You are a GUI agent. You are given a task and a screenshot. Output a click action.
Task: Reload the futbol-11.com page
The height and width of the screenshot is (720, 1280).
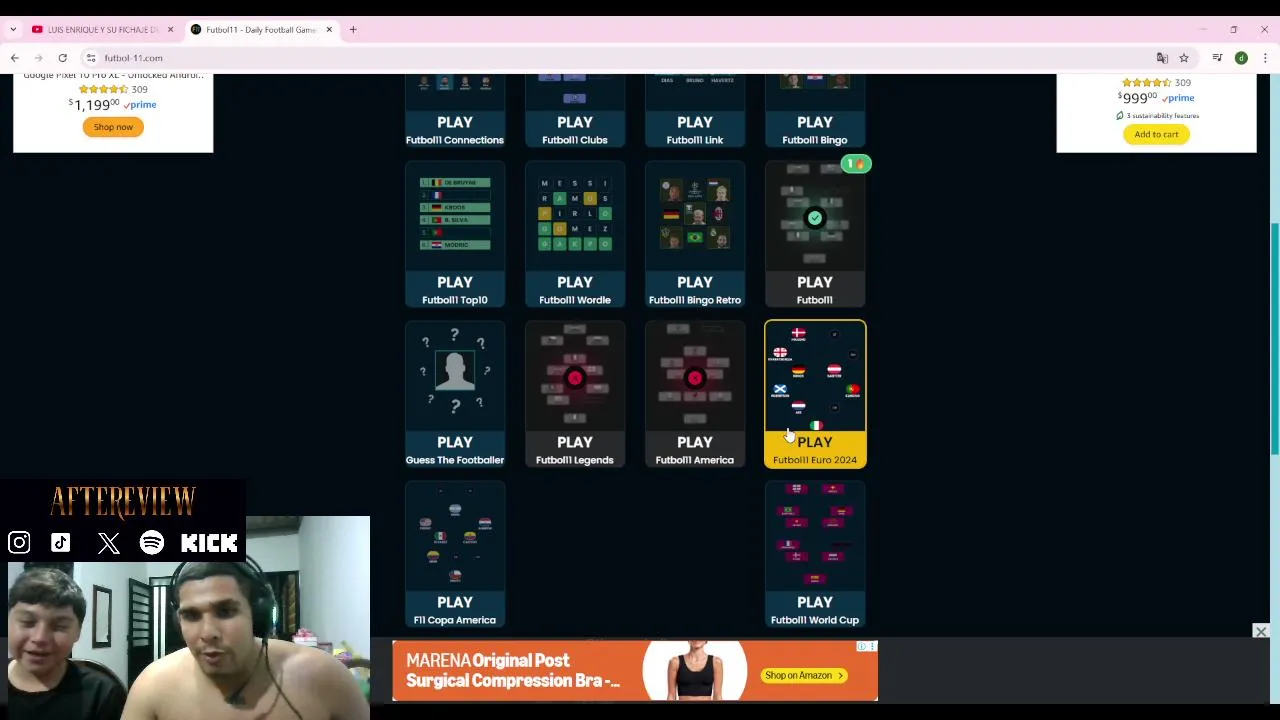pos(62,58)
